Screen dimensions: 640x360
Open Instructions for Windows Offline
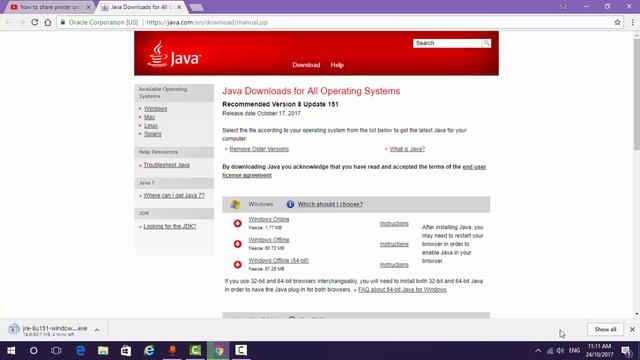coord(394,244)
